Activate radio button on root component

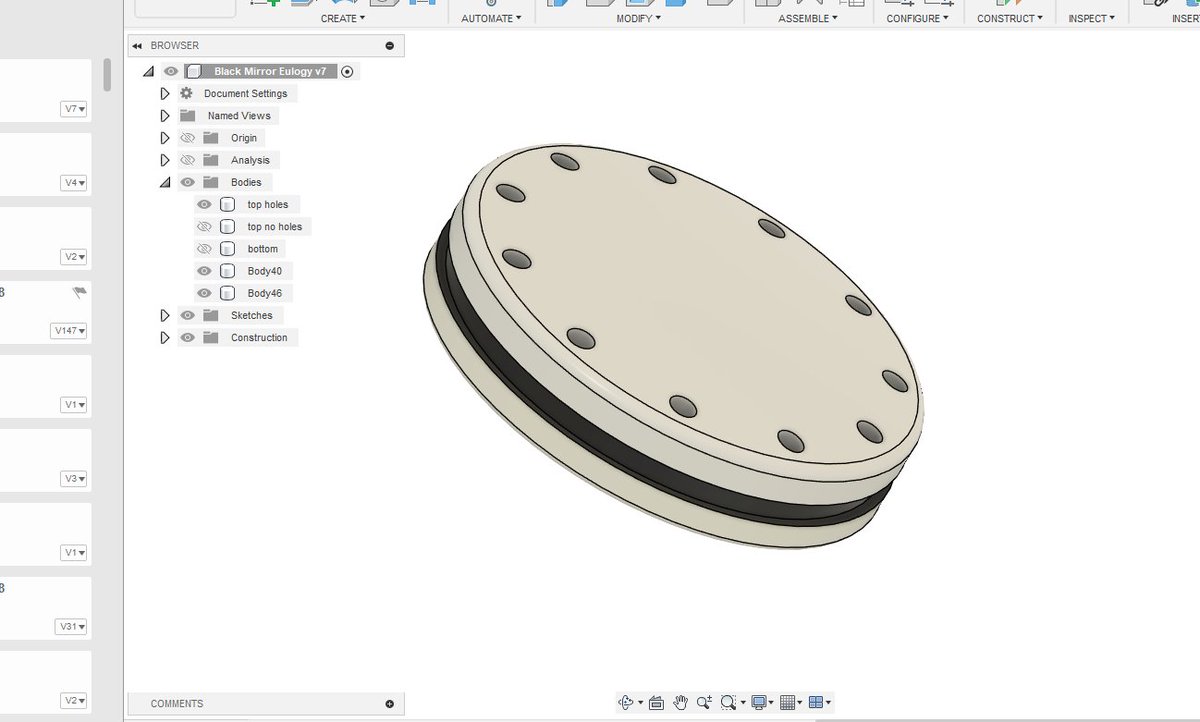click(347, 71)
